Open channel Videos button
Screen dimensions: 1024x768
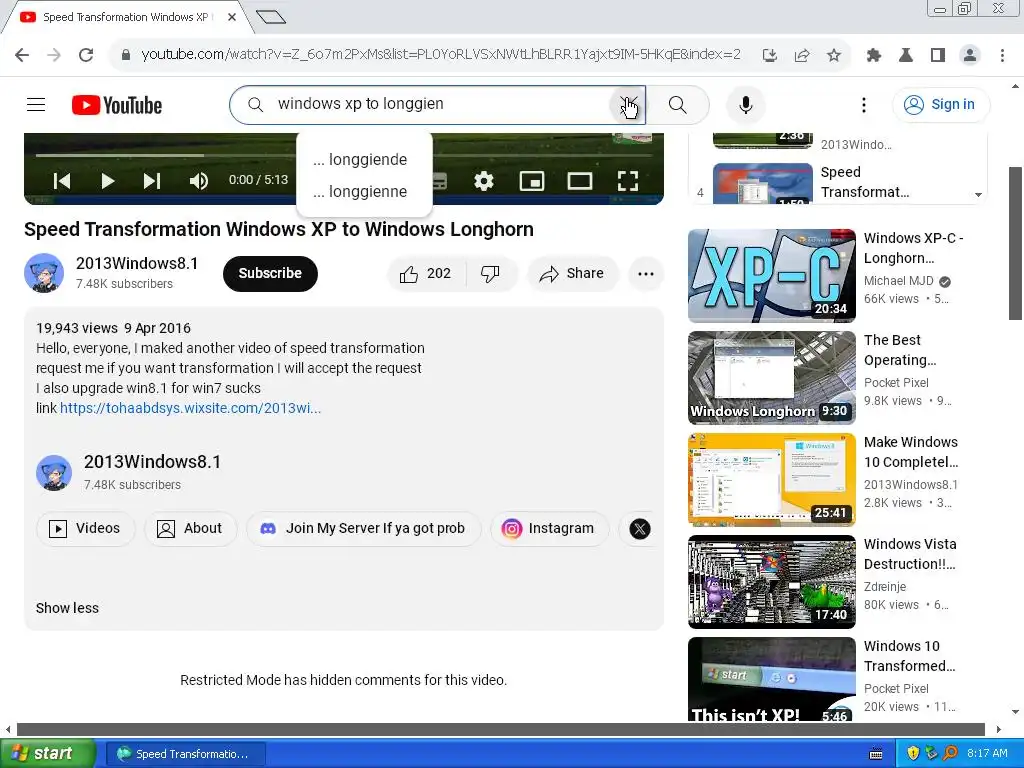point(86,528)
